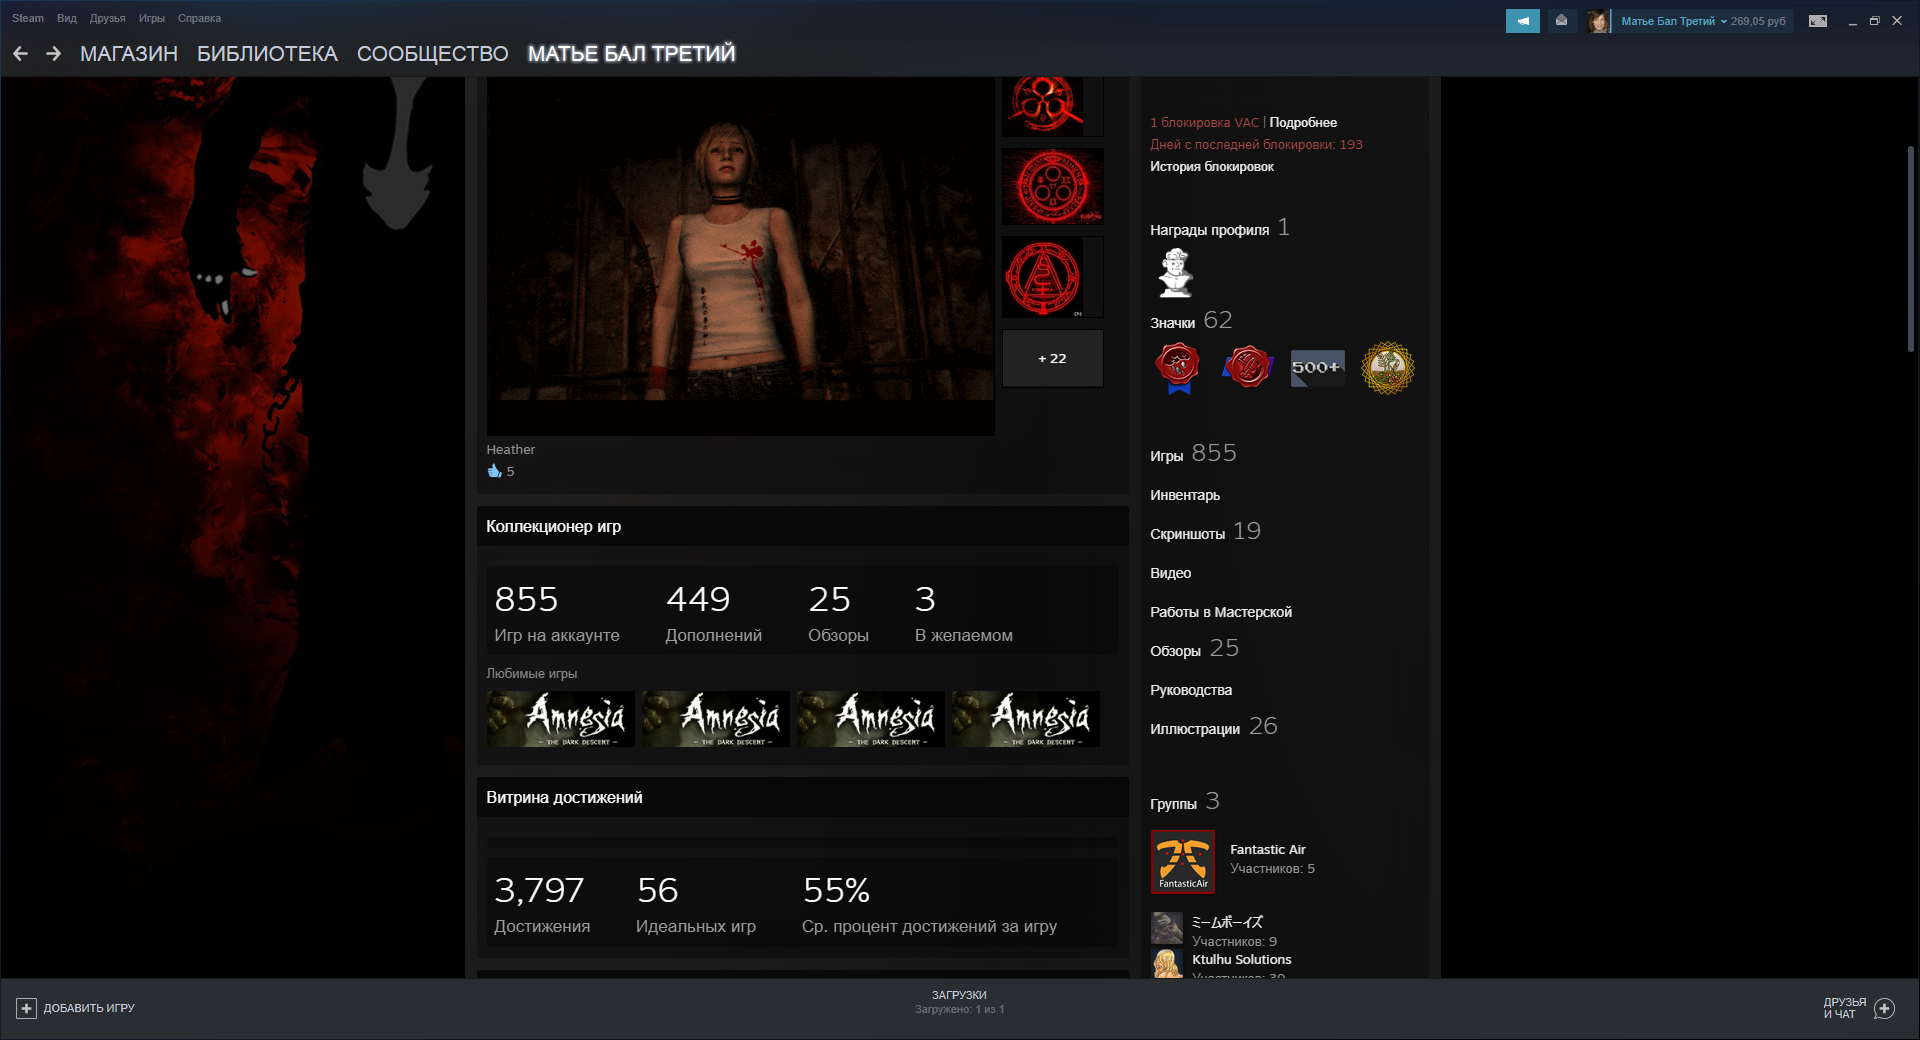Go to the СООБЩЕСТВО tab
Viewport: 1920px width, 1040px height.
click(433, 54)
